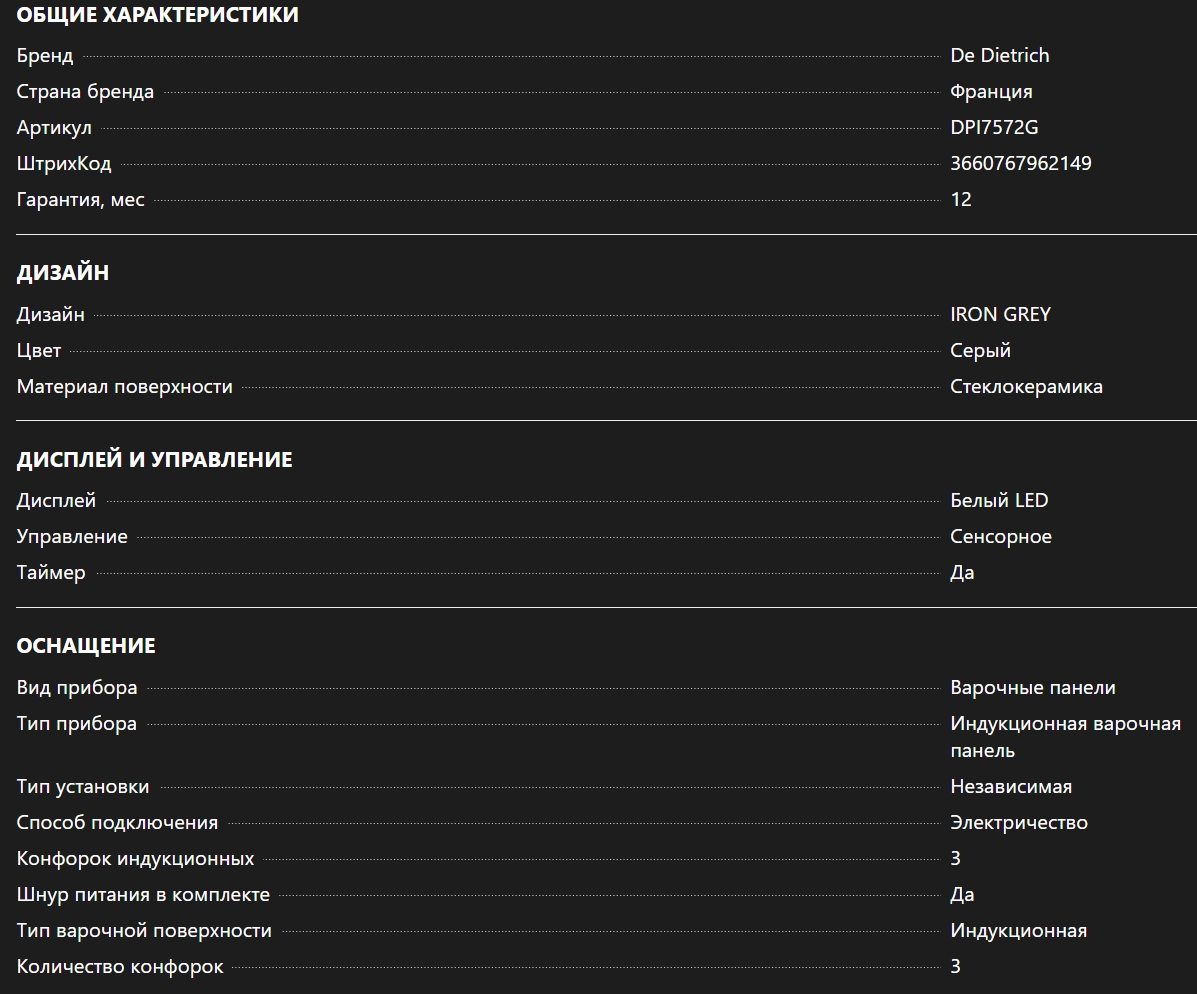1197x994 pixels.
Task: Click the Шнур питания в комплекте label
Action: pyautogui.click(x=143, y=895)
